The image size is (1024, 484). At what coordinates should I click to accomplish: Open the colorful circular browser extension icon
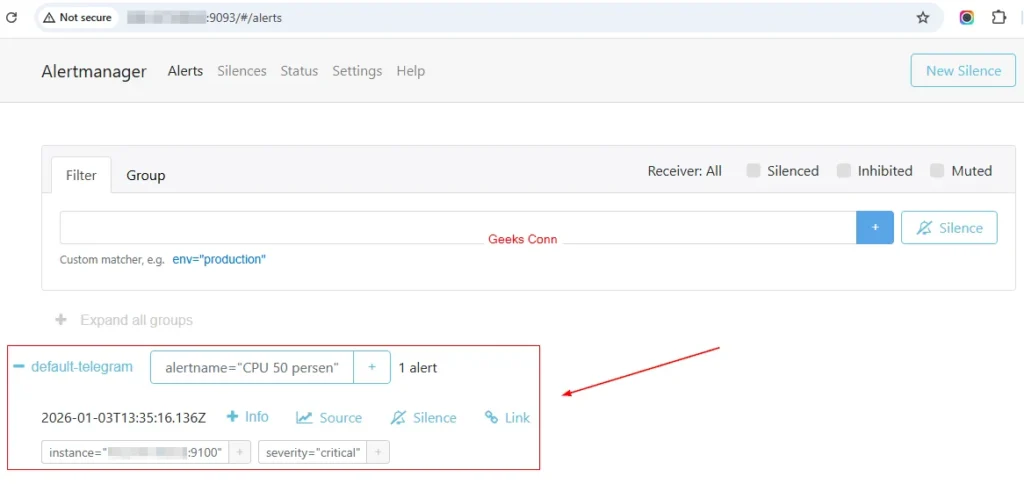[x=967, y=18]
